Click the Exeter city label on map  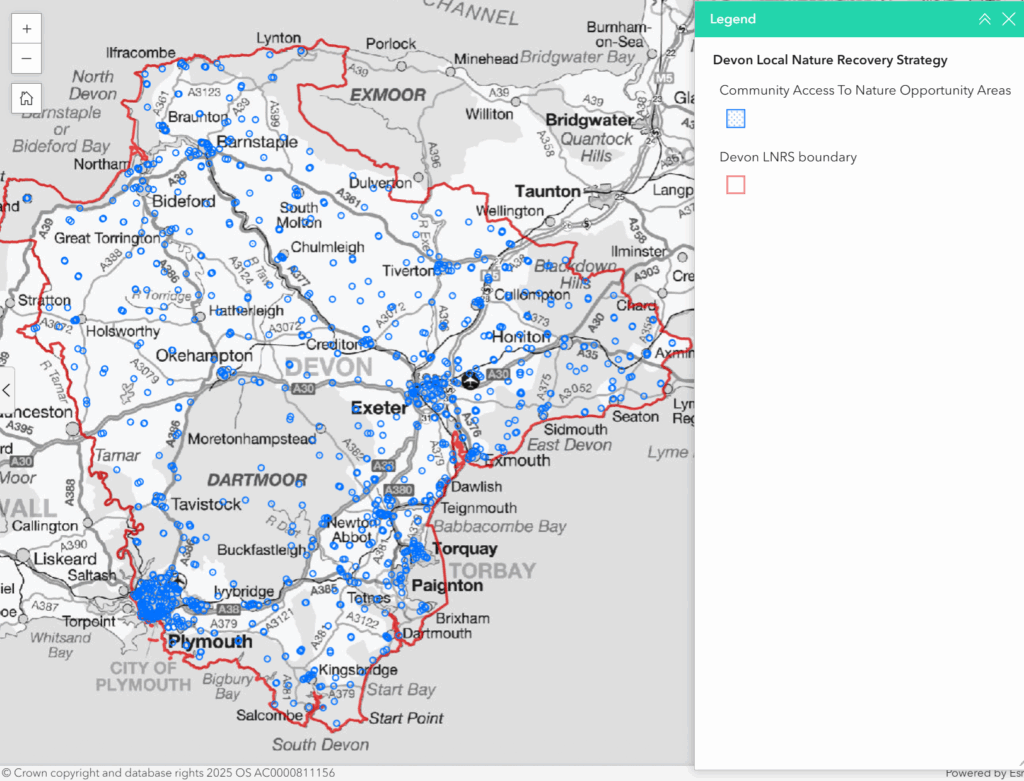point(379,408)
